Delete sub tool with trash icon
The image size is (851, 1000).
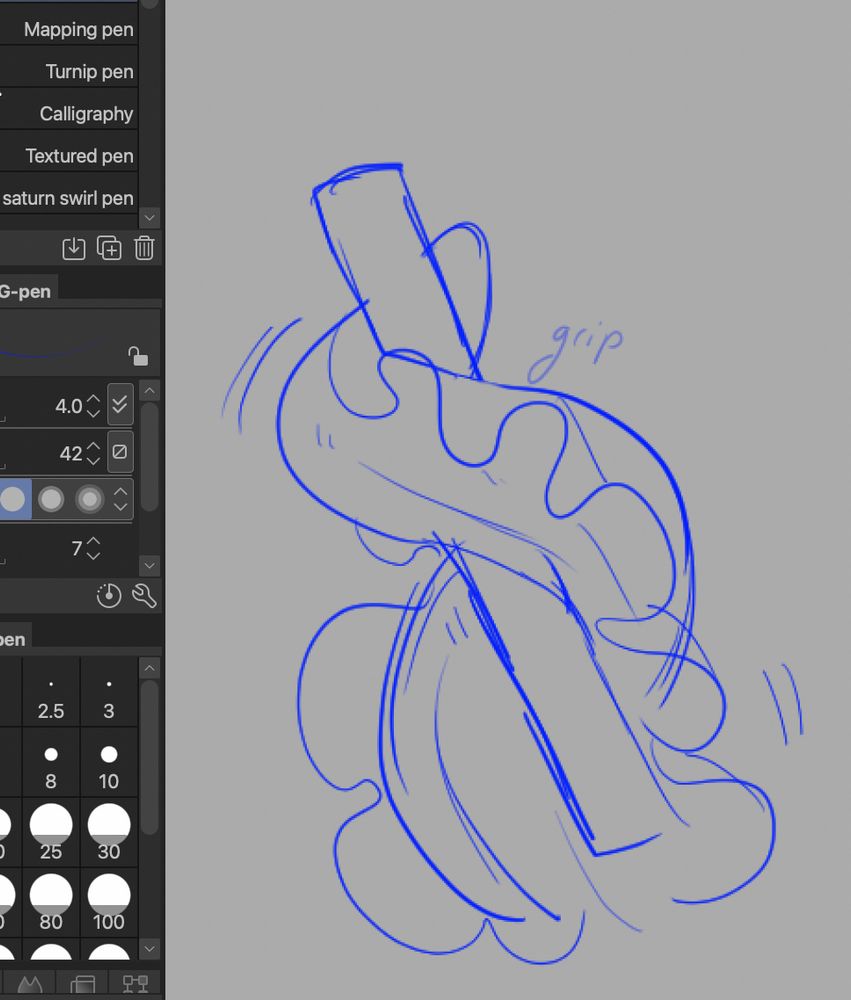[x=144, y=248]
